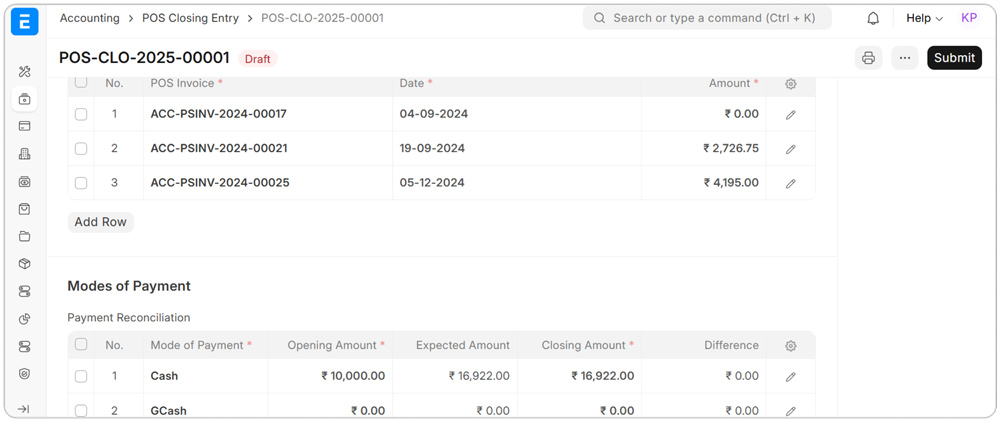
Task: Go to Accounting breadcrumb
Action: tap(89, 18)
